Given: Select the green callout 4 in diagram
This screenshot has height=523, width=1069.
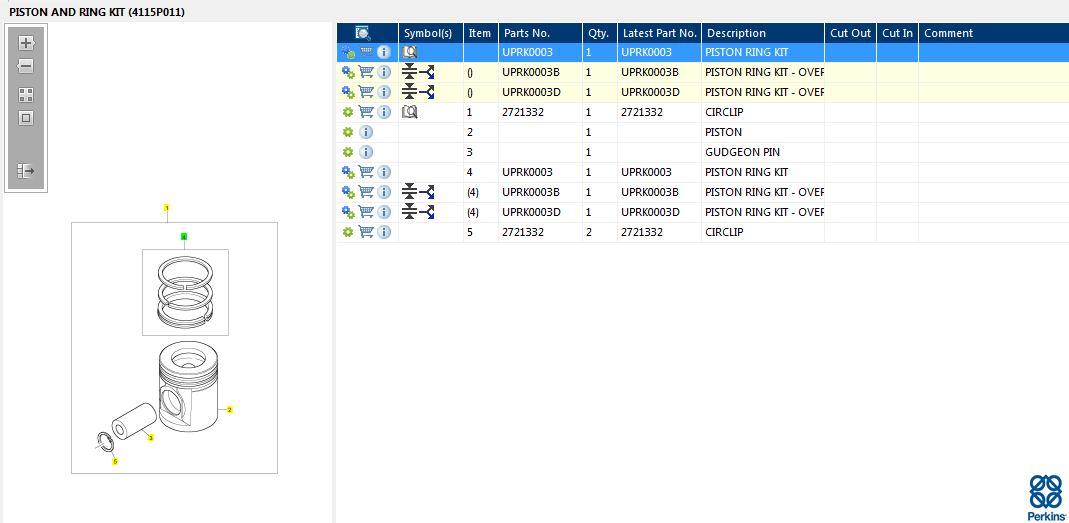Looking at the screenshot, I should (x=184, y=237).
